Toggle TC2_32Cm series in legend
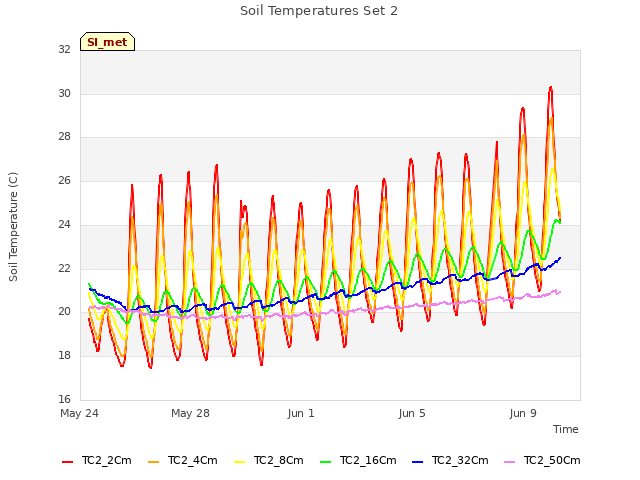This screenshot has width=640, height=480. pyautogui.click(x=450, y=460)
